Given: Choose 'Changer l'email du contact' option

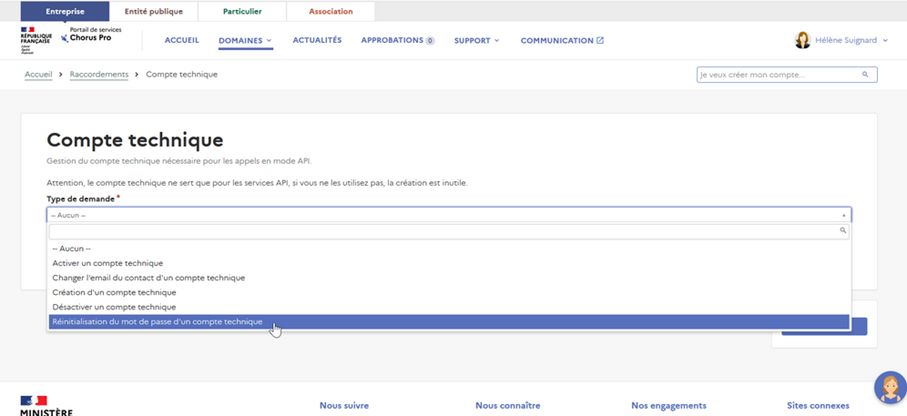Looking at the screenshot, I should pyautogui.click(x=449, y=278).
